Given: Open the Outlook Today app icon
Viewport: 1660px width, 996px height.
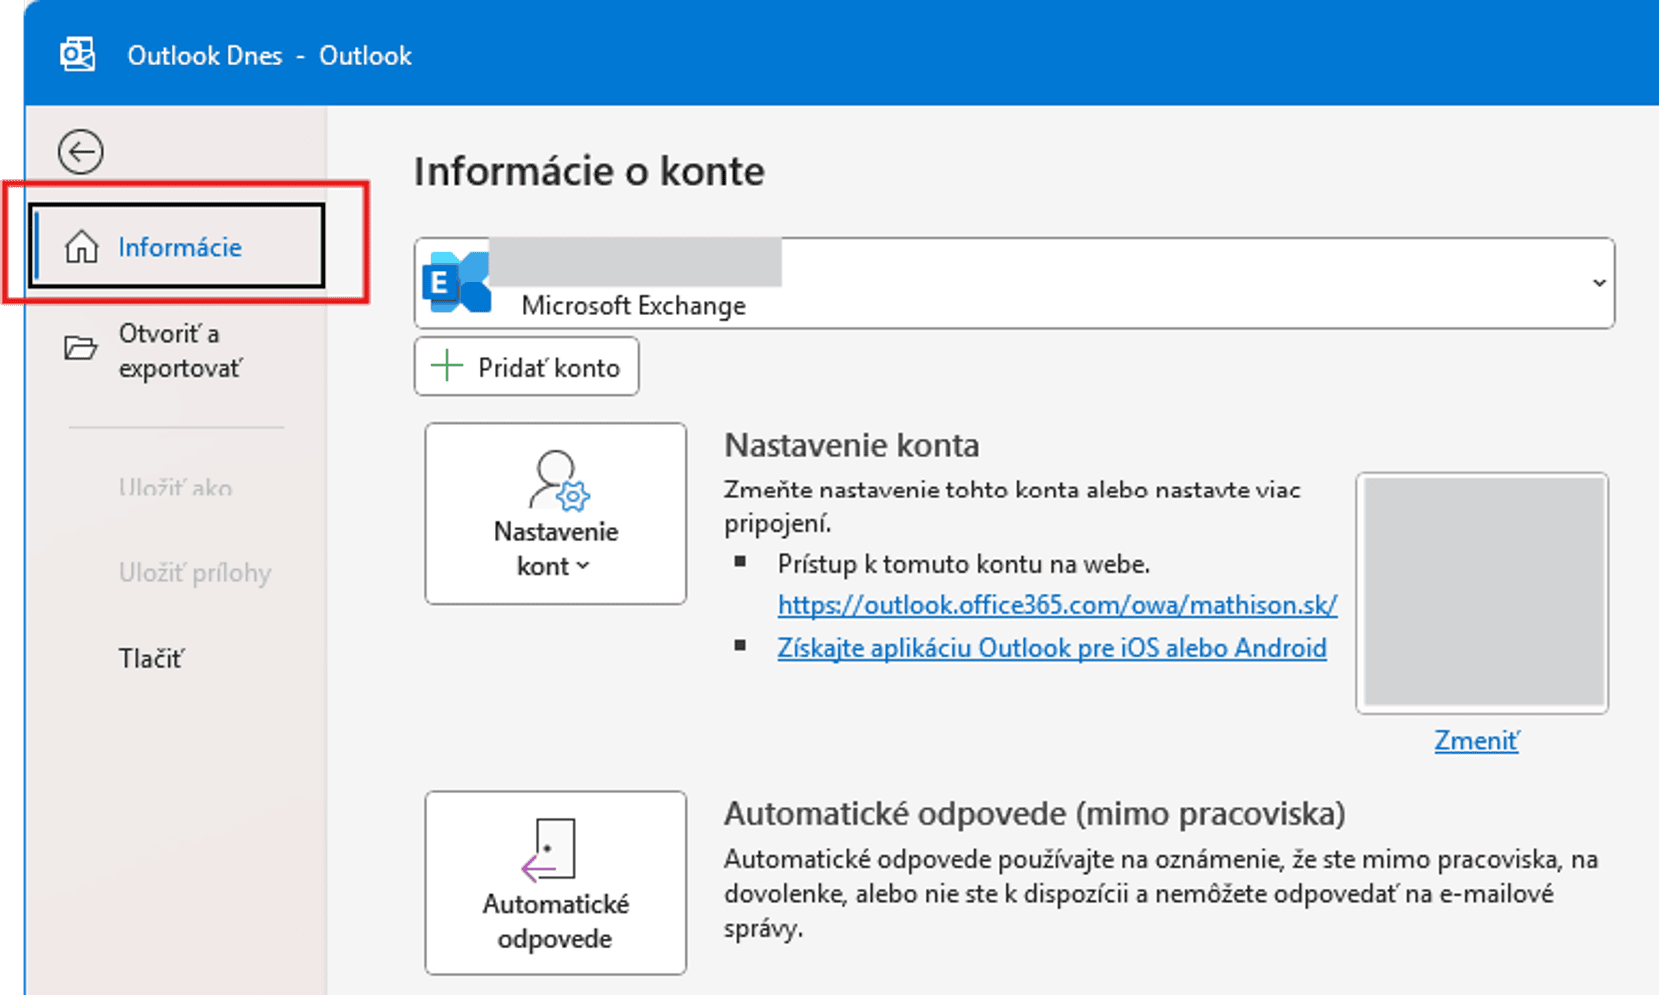Looking at the screenshot, I should tap(78, 55).
